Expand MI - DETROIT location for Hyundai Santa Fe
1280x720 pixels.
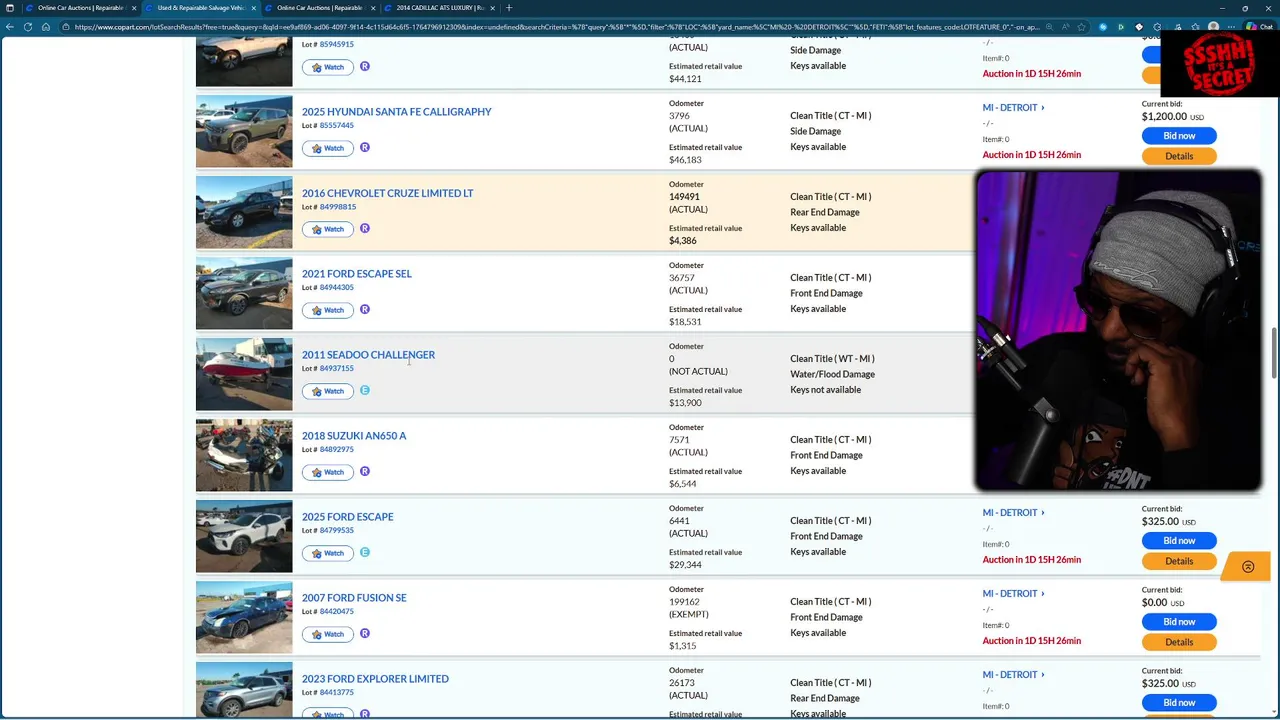pyautogui.click(x=1013, y=108)
